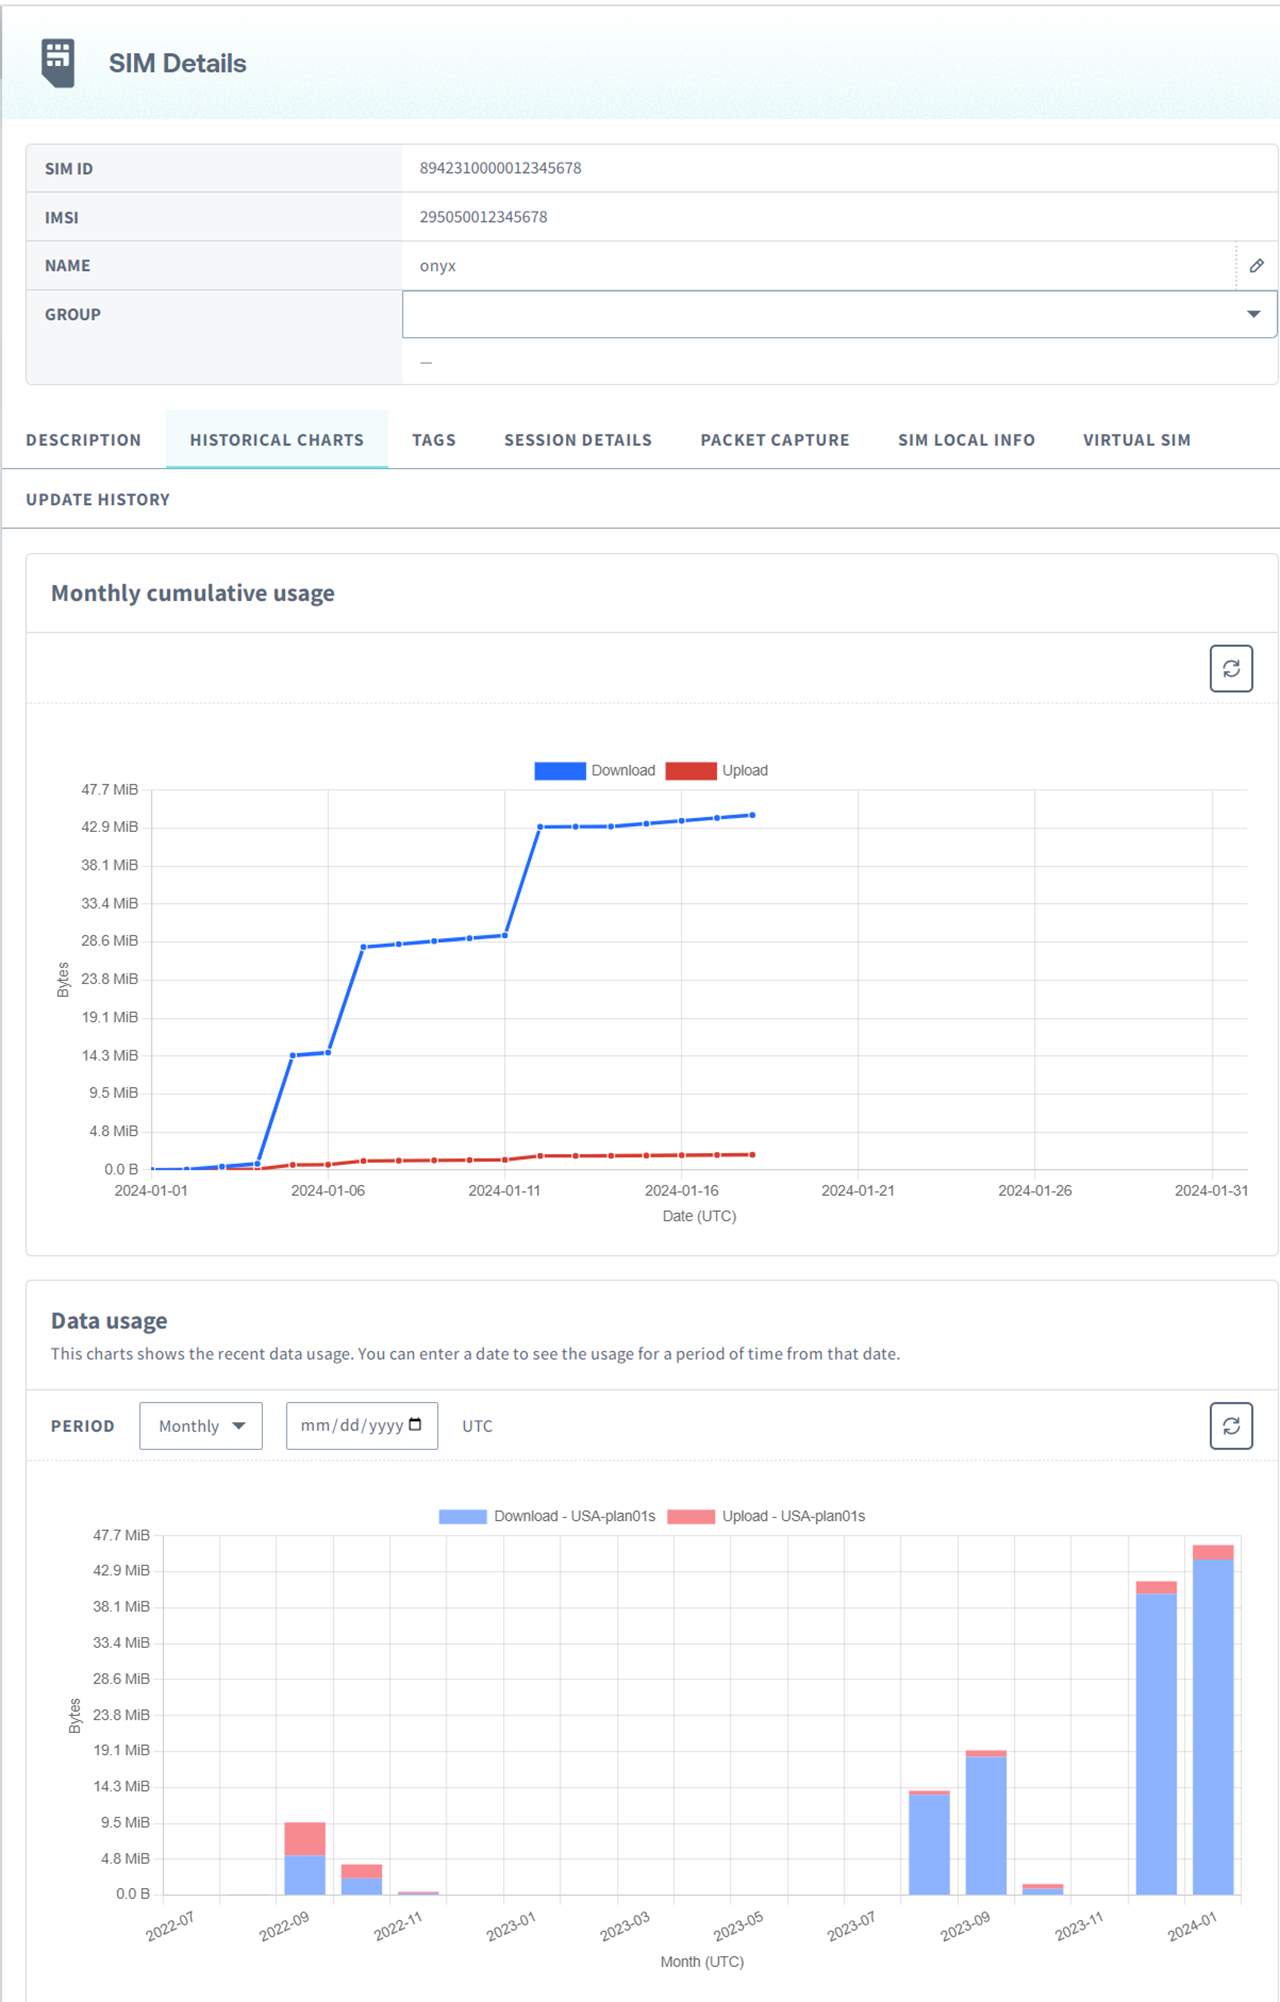Toggle Upload series in cumulative chart legend
The image size is (1280, 2002).
(x=717, y=771)
